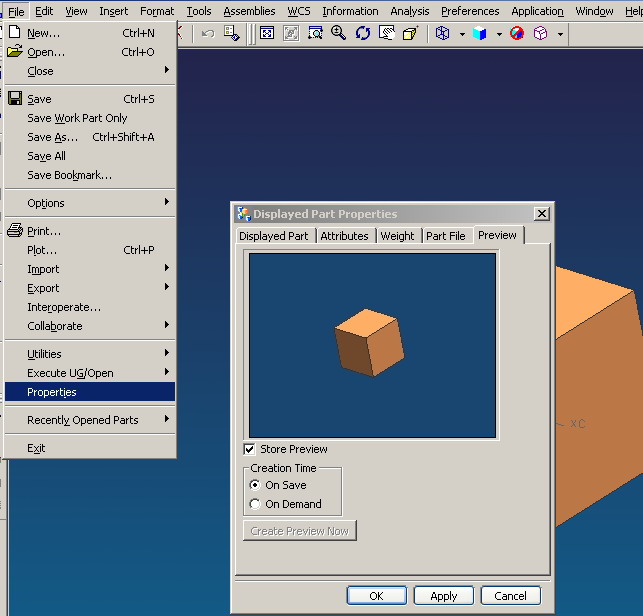
Task: Expand the Utilities submenu
Action: [90, 354]
